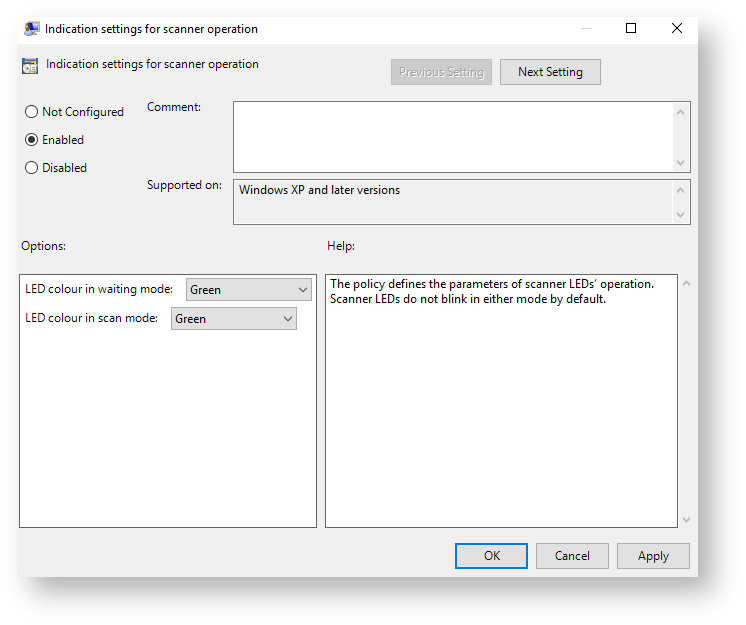Click the Help panel scroll down arrow
The image size is (746, 625).
coord(685,519)
